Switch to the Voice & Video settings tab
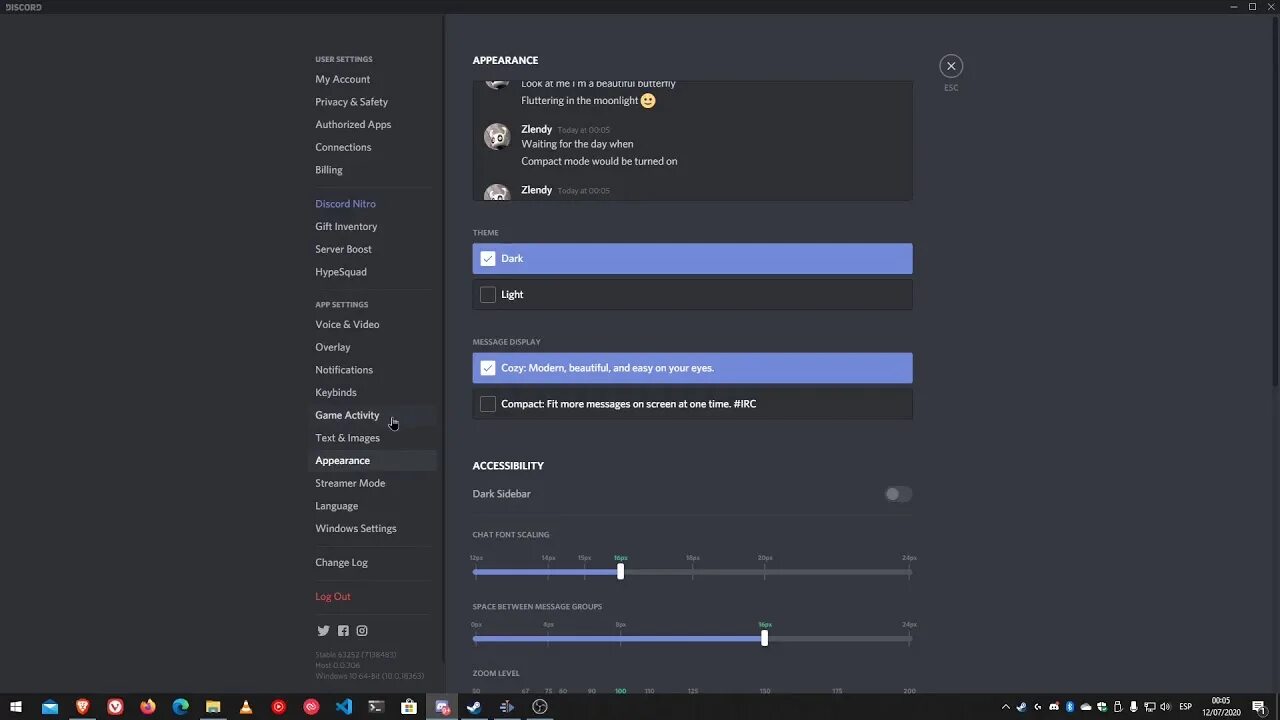The height and width of the screenshot is (720, 1280). point(347,324)
